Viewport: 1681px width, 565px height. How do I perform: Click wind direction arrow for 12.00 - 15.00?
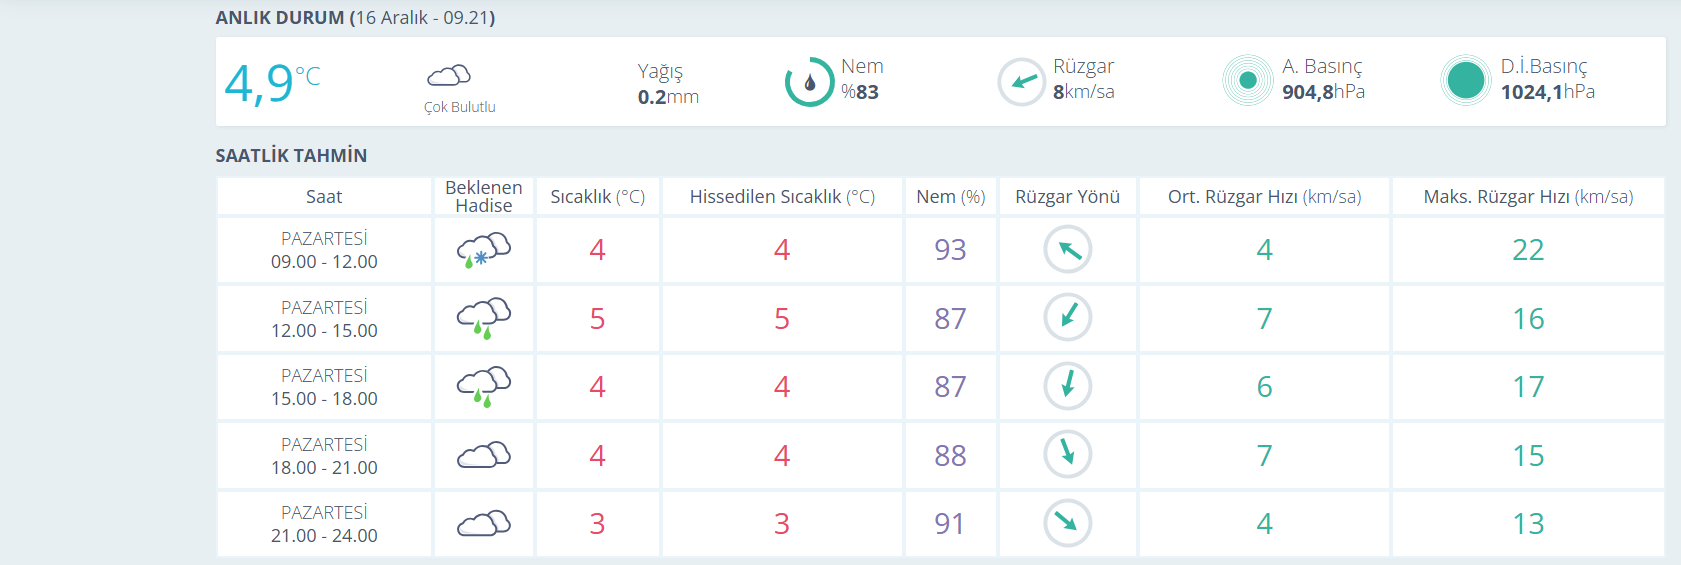(x=1068, y=318)
